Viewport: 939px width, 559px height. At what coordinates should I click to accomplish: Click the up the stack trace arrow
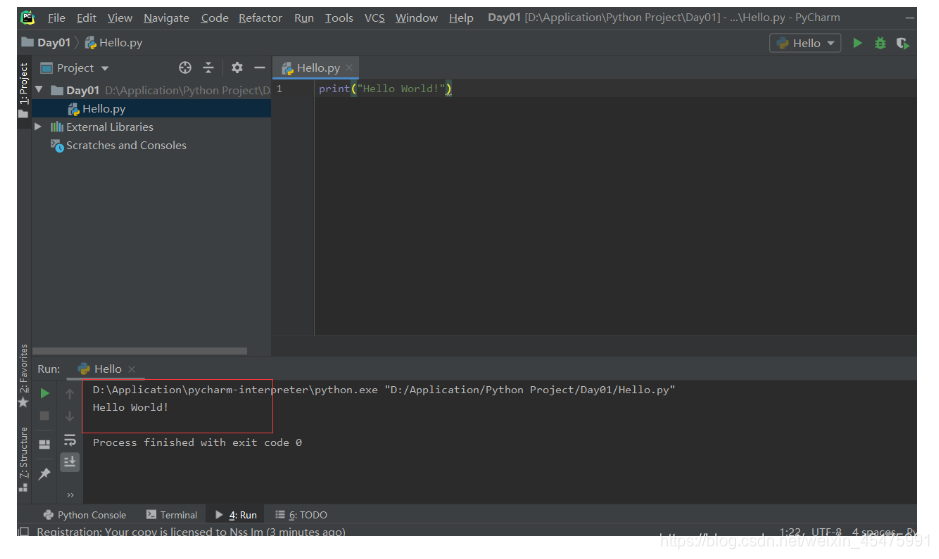[69, 394]
